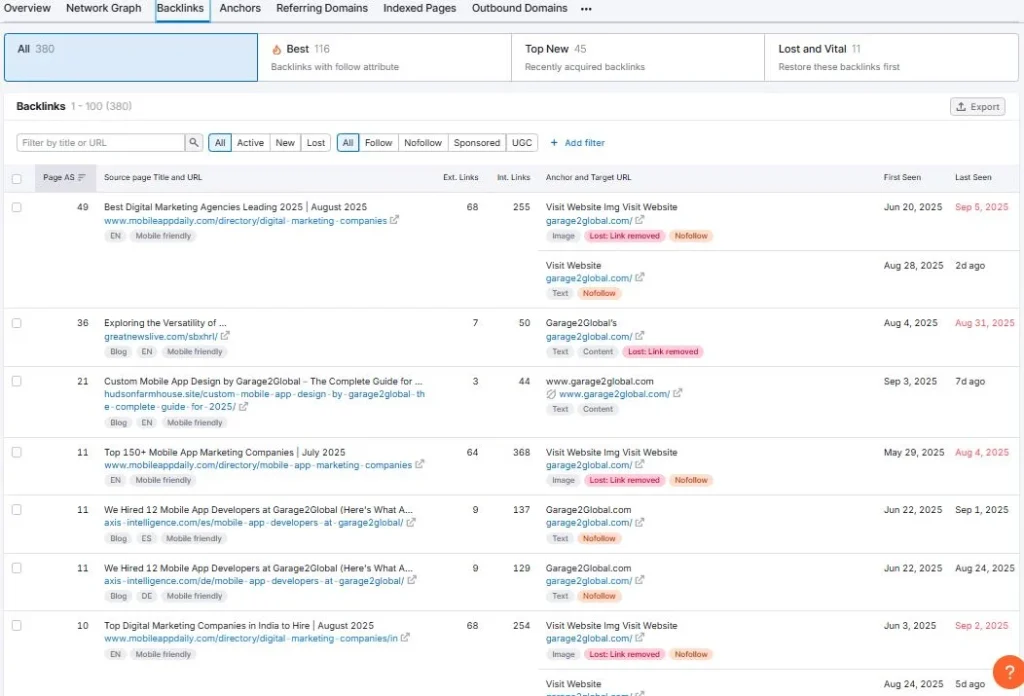Check the row for Best Digital Marketing Agencies
The height and width of the screenshot is (696, 1024).
(x=16, y=207)
